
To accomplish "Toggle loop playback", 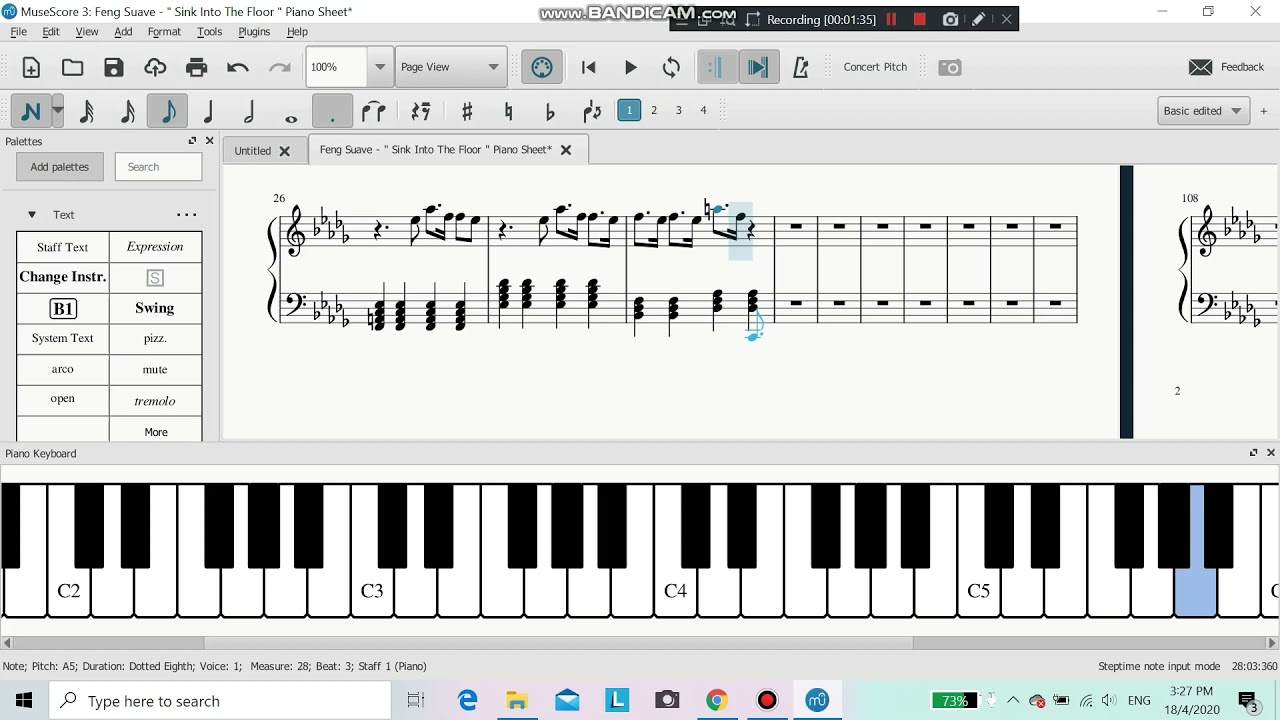I will coord(672,68).
